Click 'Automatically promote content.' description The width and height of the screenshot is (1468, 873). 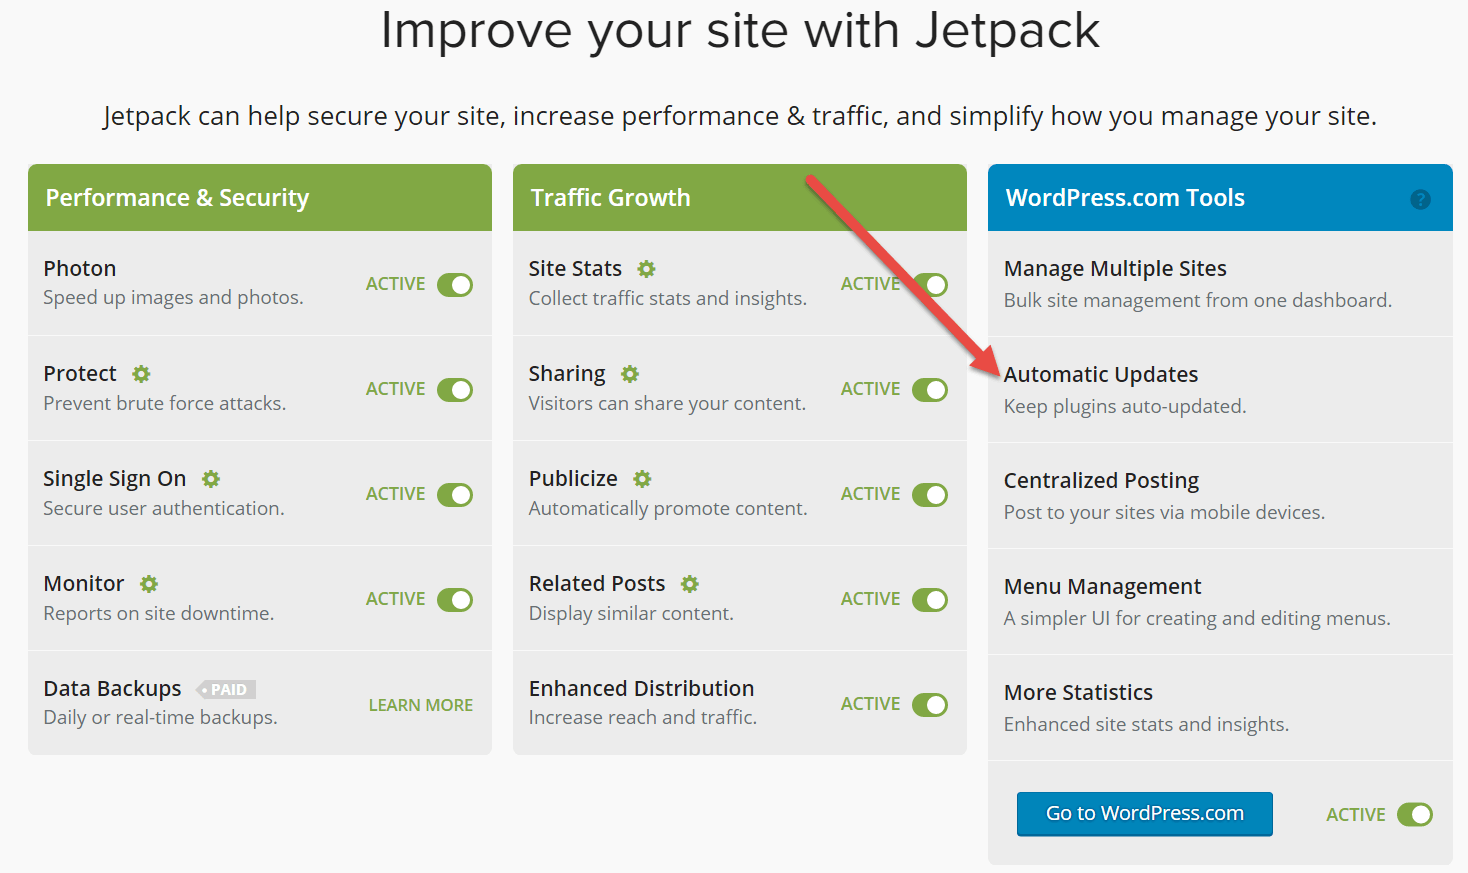click(x=668, y=509)
